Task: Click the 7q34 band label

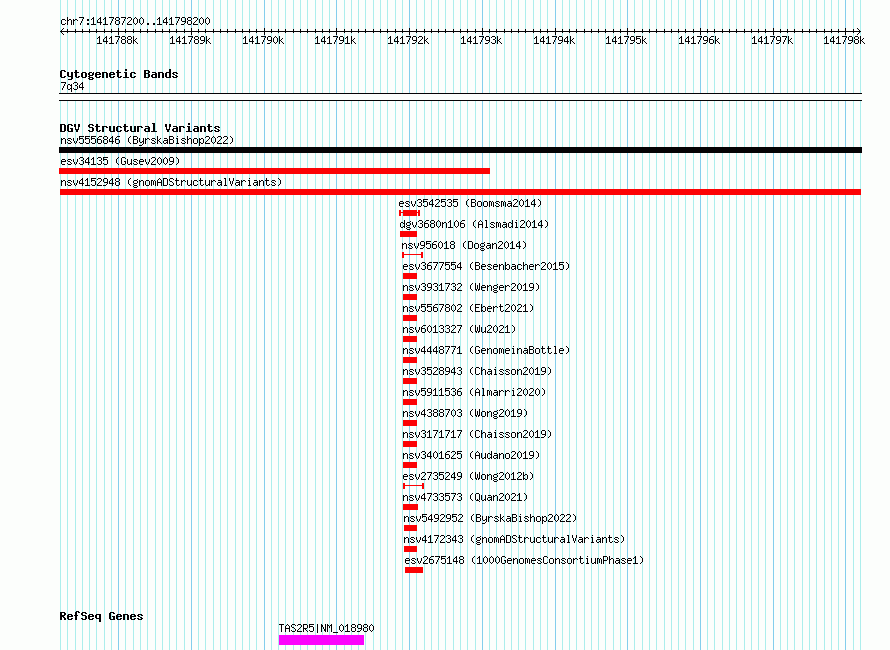Action: (72, 86)
